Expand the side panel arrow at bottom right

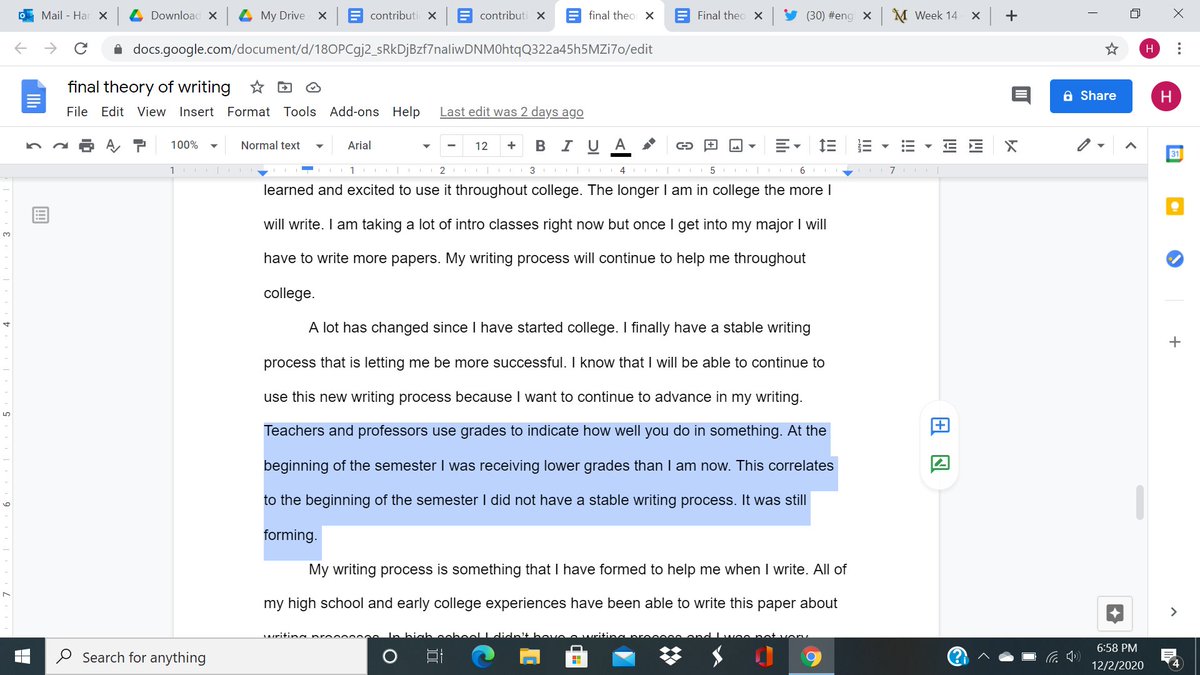point(1175,612)
